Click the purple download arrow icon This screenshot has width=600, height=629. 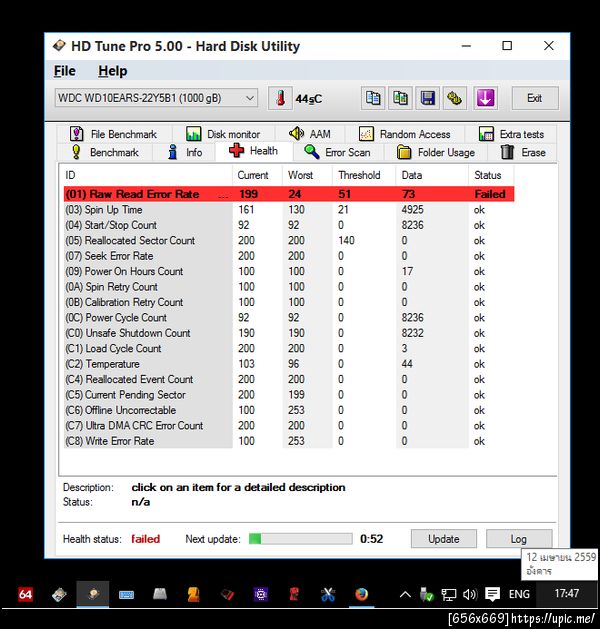(x=485, y=98)
